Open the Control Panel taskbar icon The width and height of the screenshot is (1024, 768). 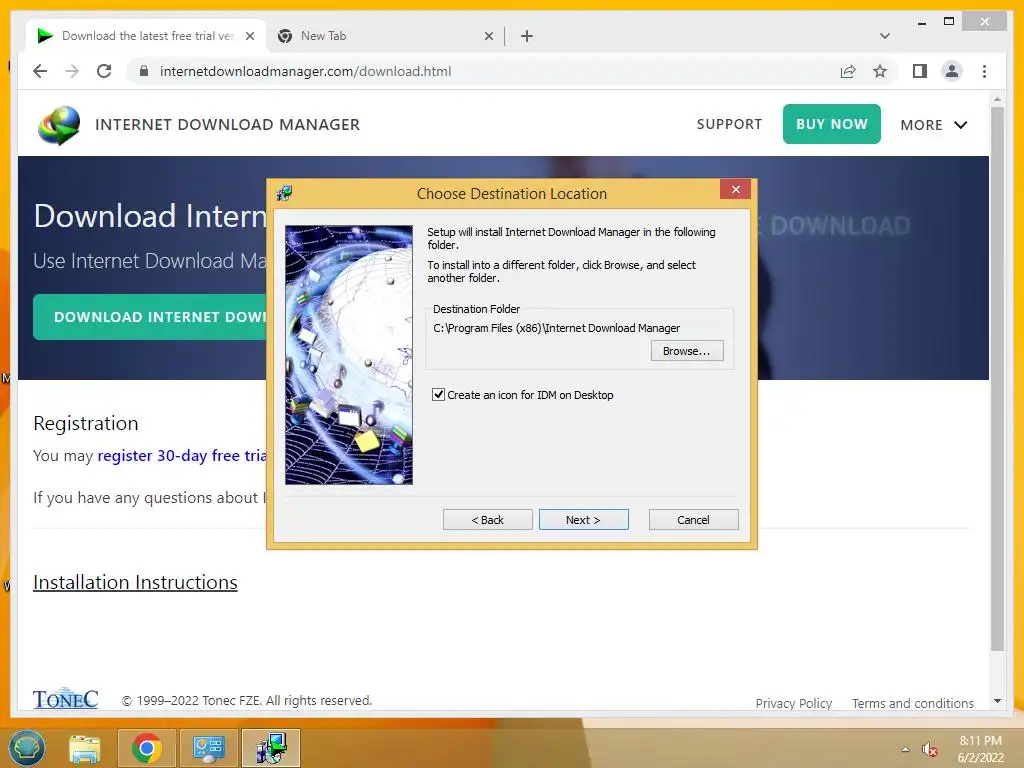point(208,748)
